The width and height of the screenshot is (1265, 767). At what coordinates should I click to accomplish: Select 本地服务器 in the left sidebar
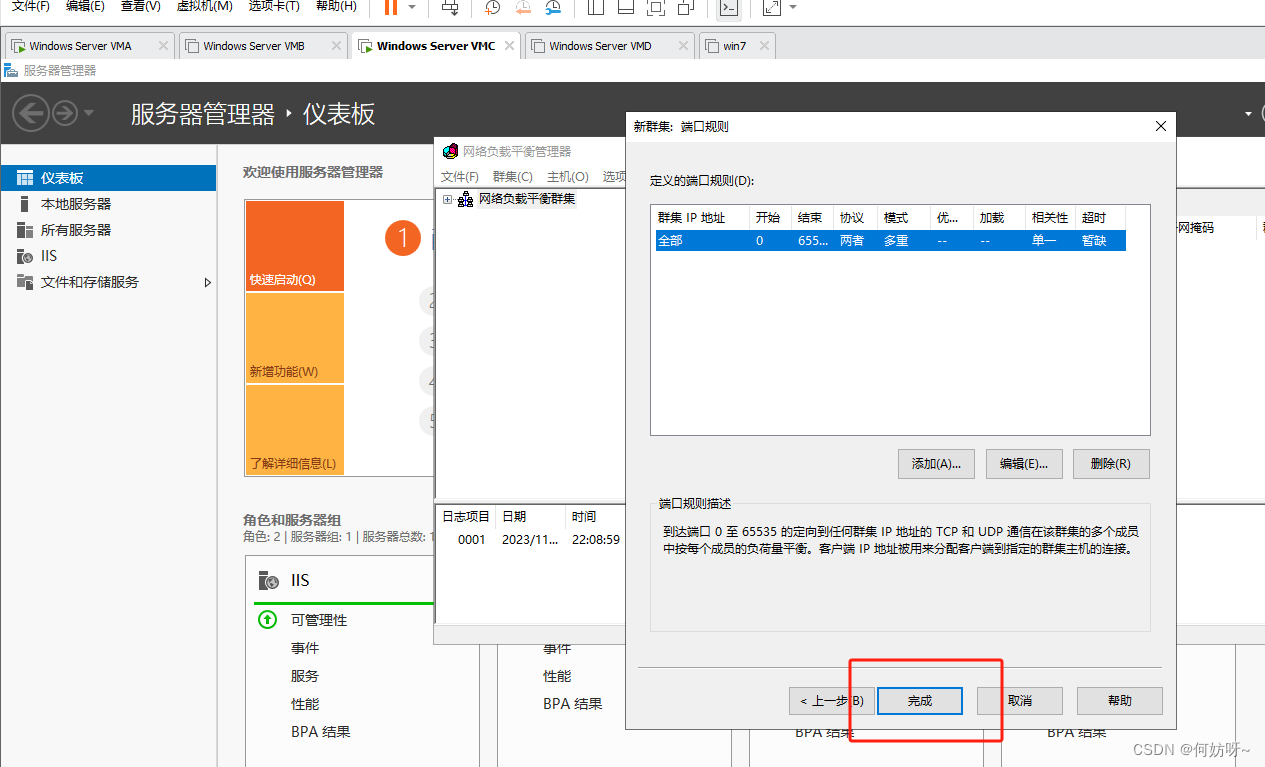[x=75, y=204]
